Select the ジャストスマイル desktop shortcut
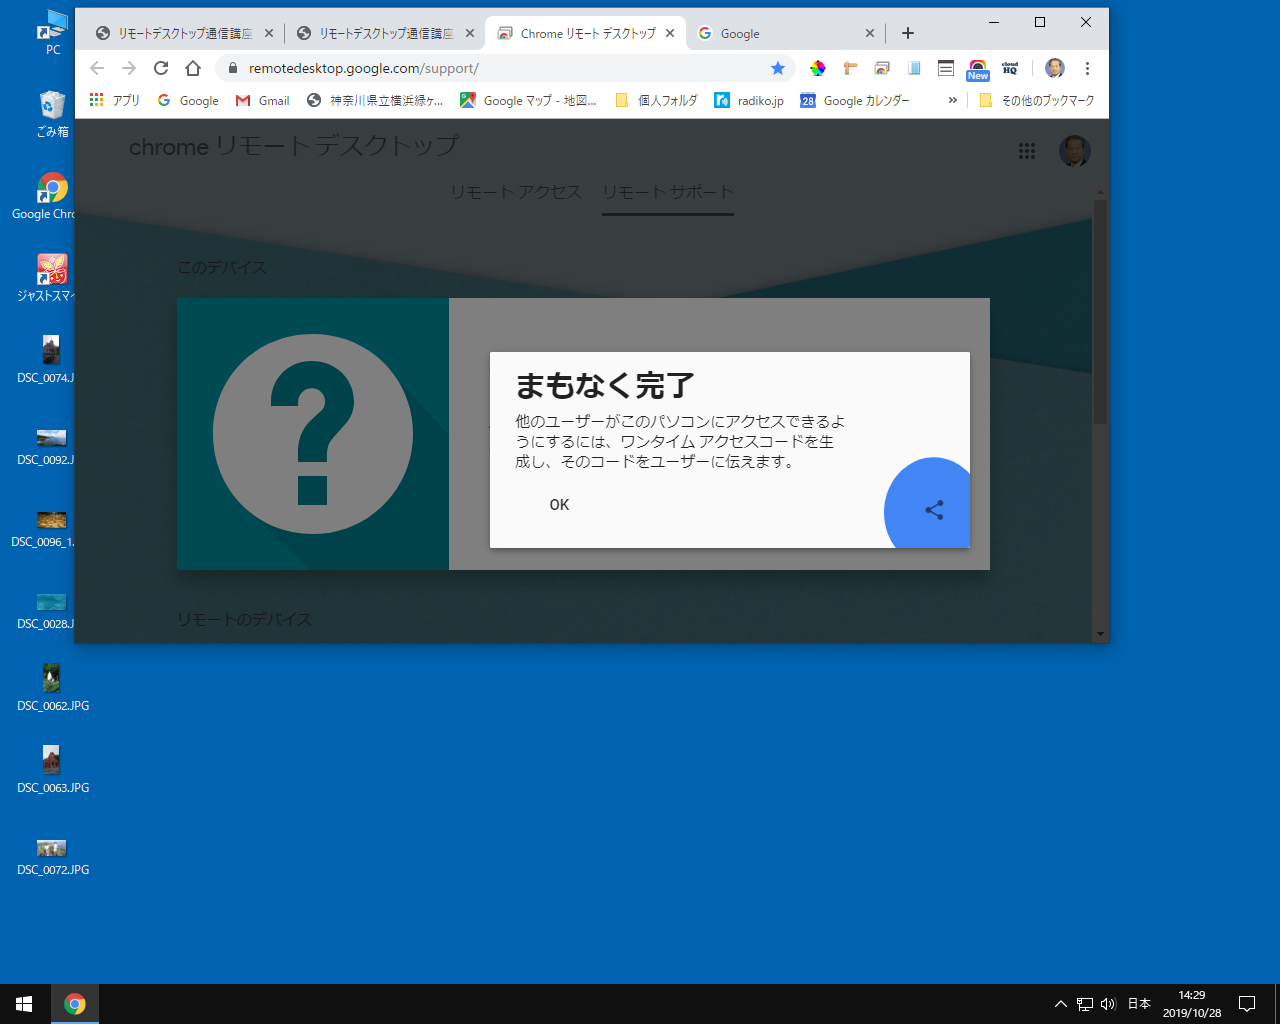 point(46,278)
